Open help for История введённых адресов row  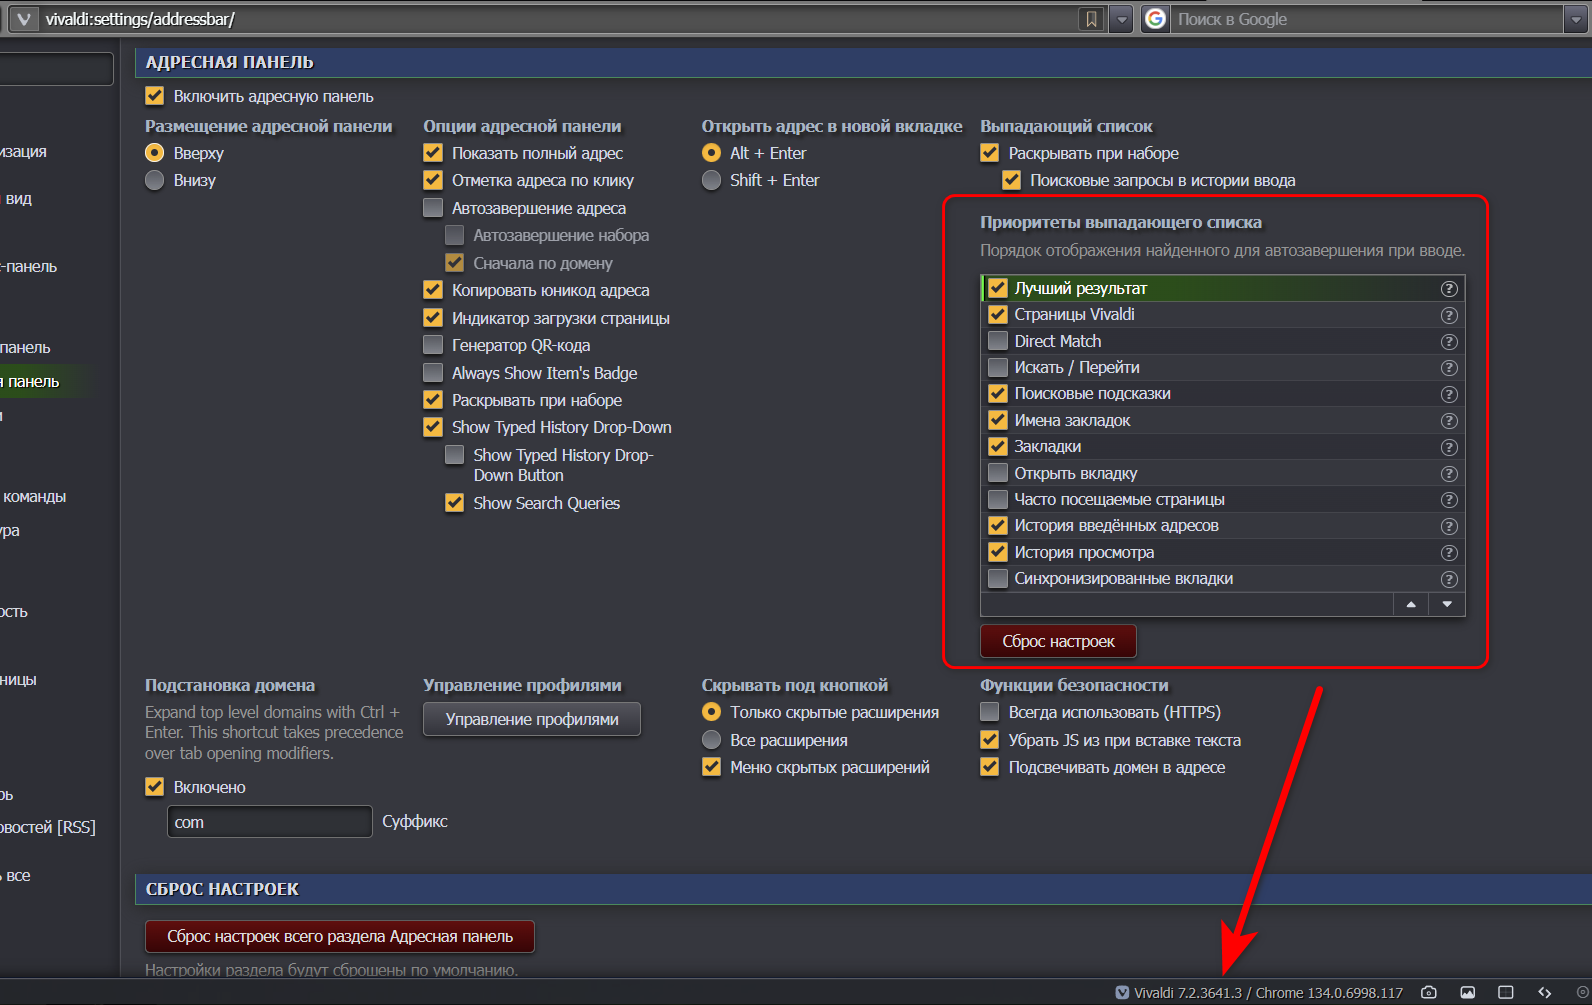[x=1448, y=526]
